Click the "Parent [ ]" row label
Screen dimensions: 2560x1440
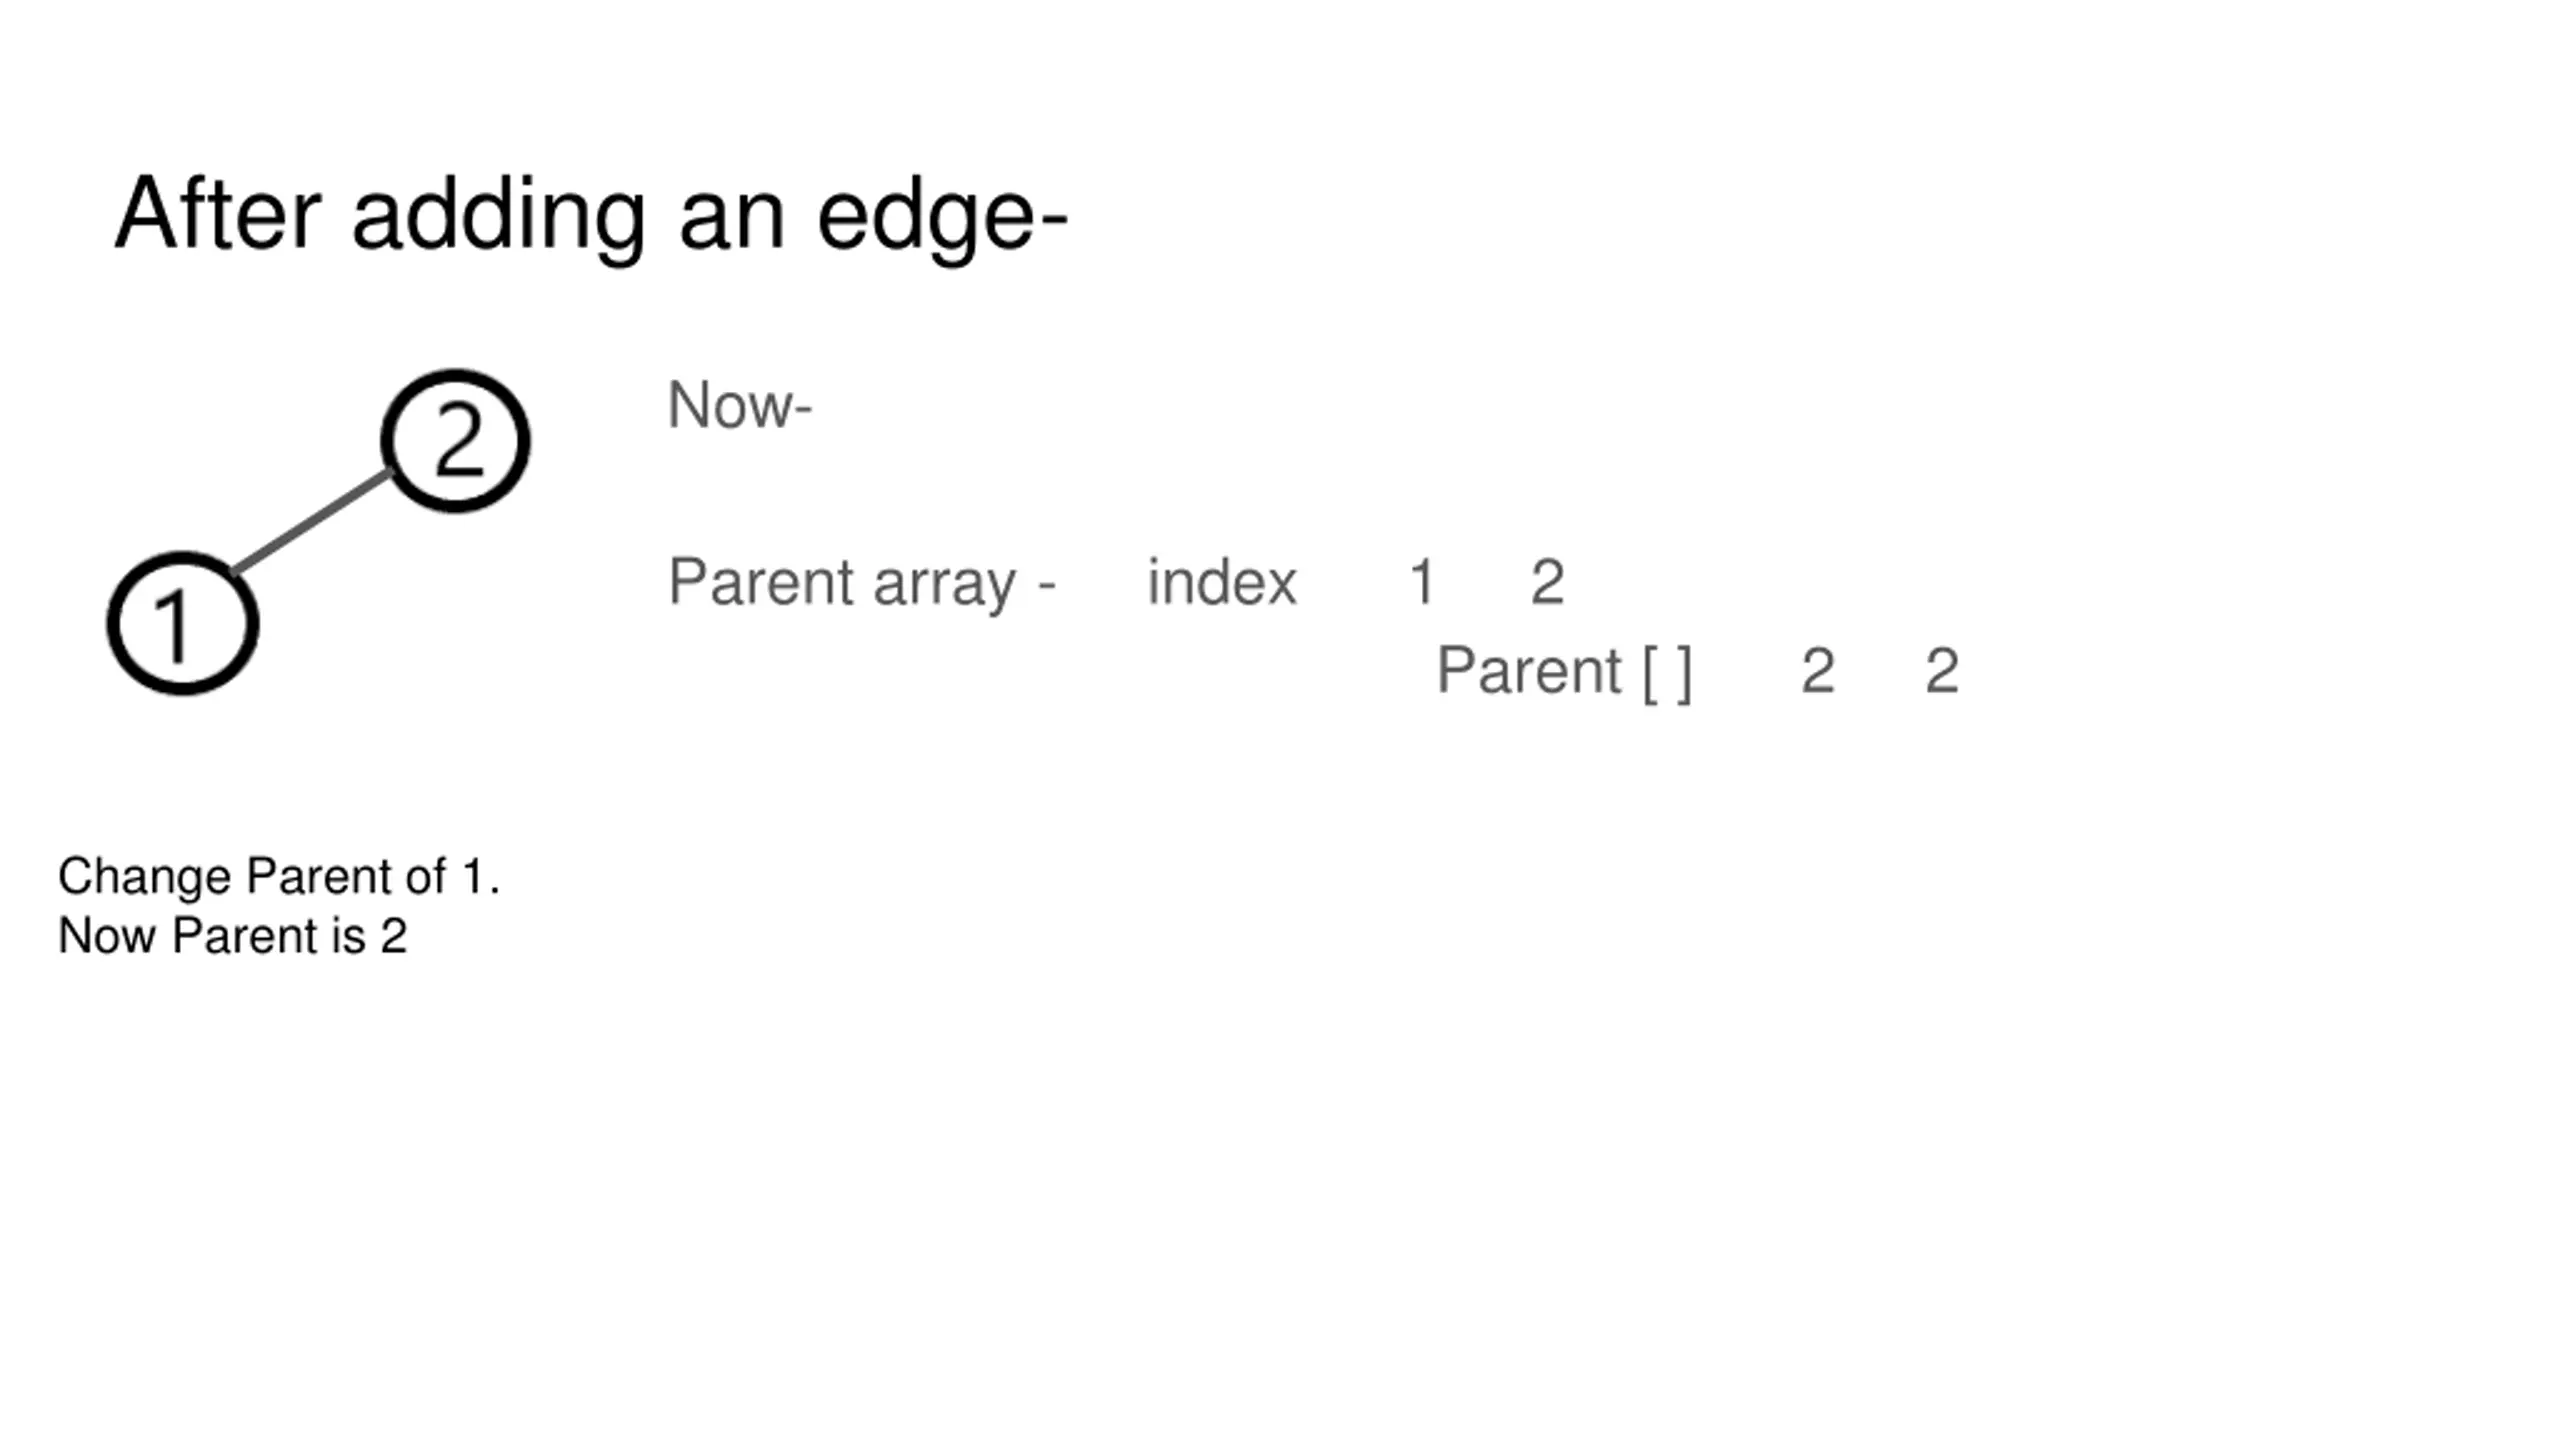[x=1563, y=670]
